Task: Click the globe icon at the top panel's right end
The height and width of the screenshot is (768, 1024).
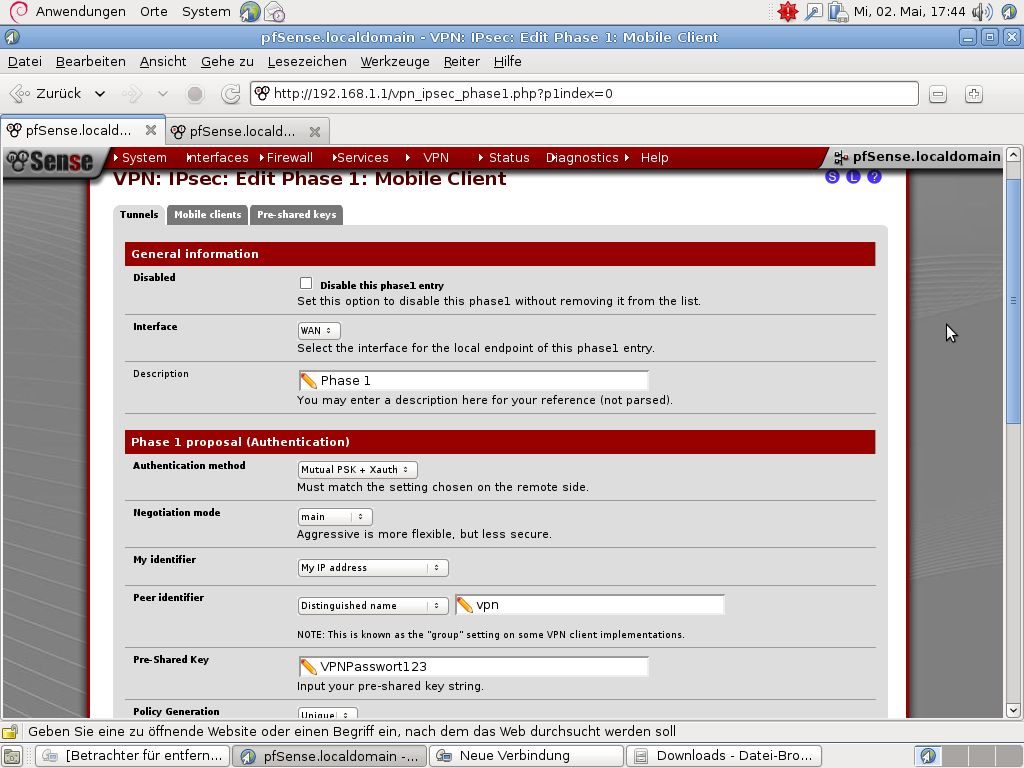Action: 1009,12
